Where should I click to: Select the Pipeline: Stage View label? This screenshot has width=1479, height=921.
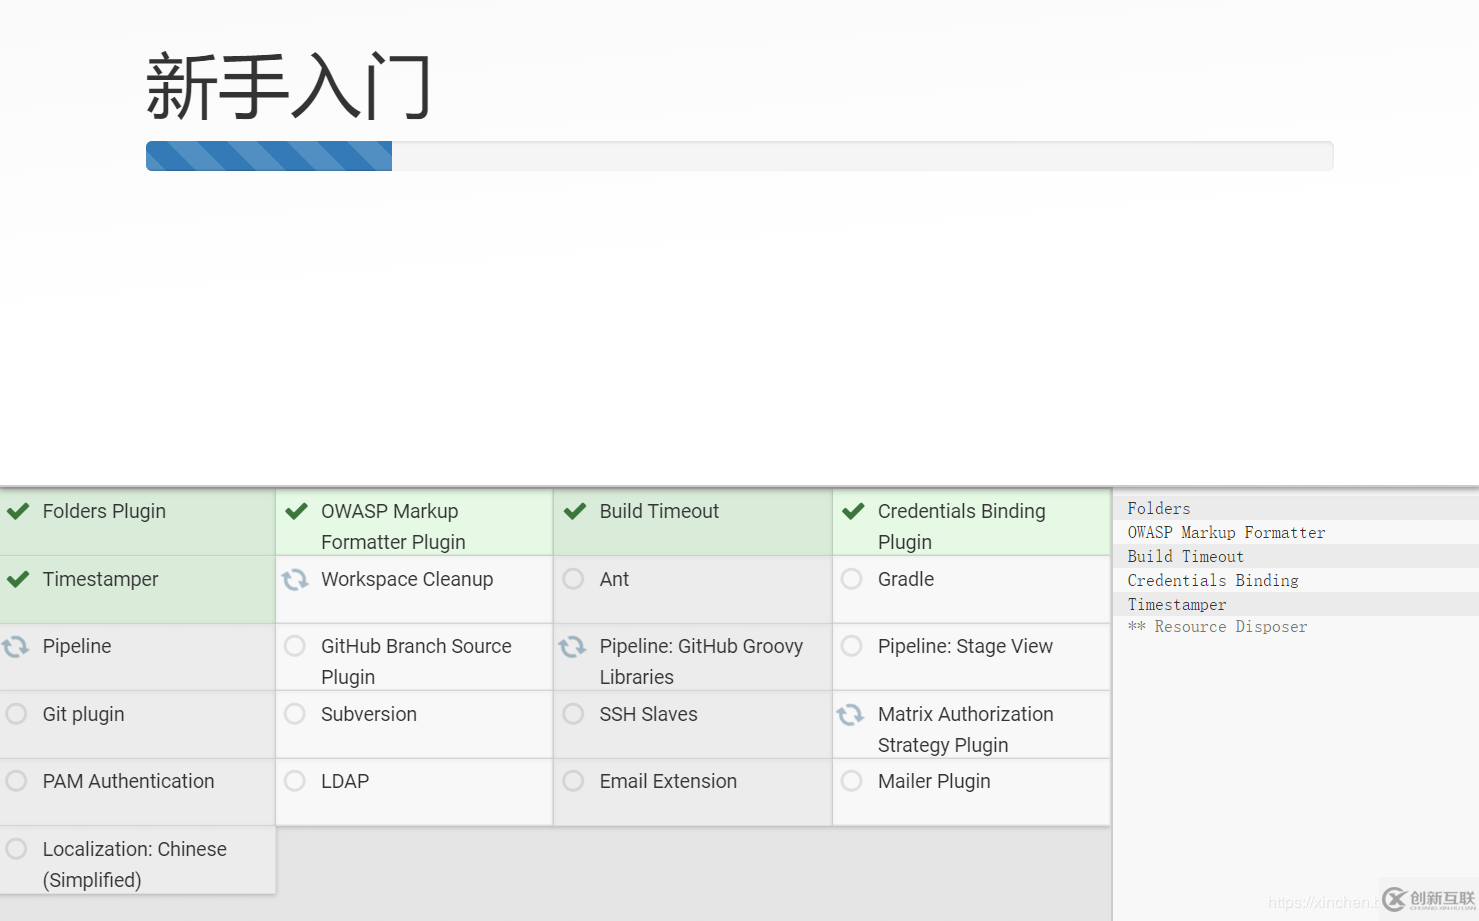point(965,646)
